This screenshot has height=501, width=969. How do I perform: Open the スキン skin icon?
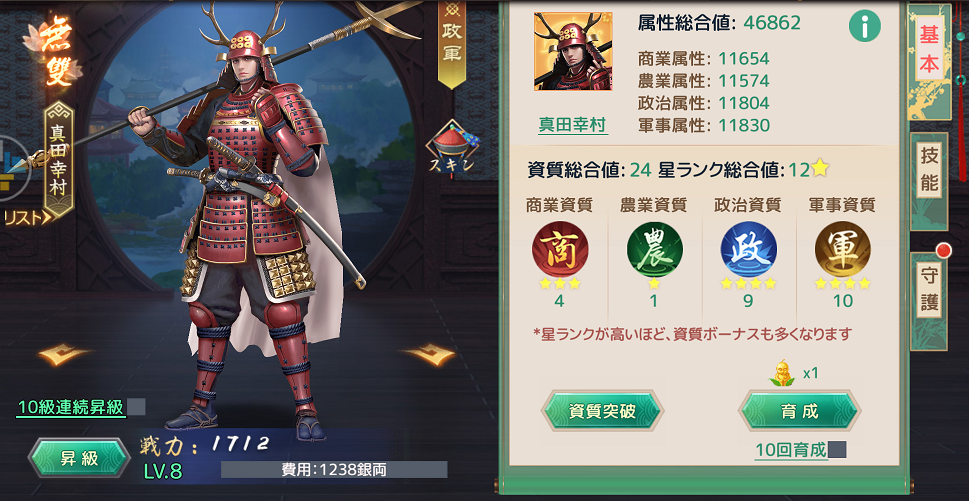pos(453,148)
